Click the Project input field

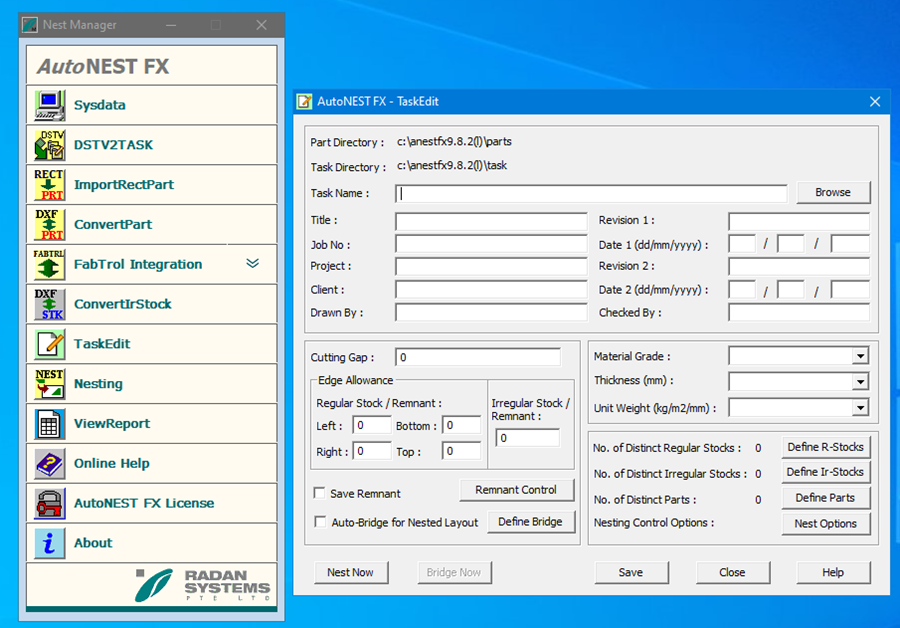click(491, 266)
